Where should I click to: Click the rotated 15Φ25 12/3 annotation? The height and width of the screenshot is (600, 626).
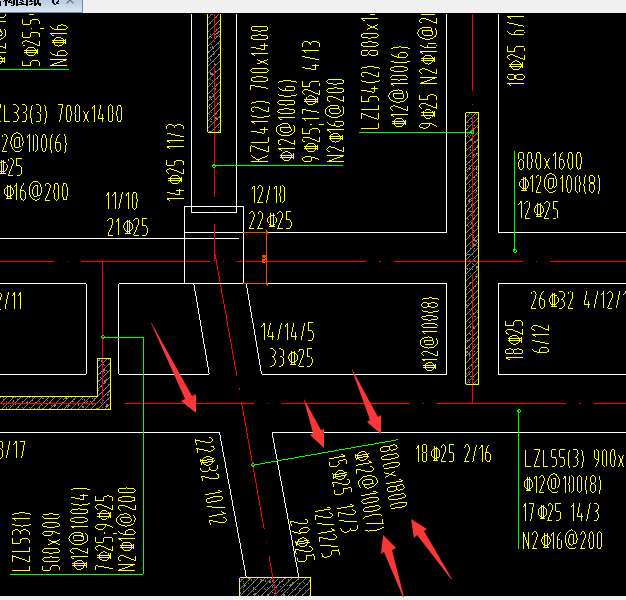click(x=343, y=495)
